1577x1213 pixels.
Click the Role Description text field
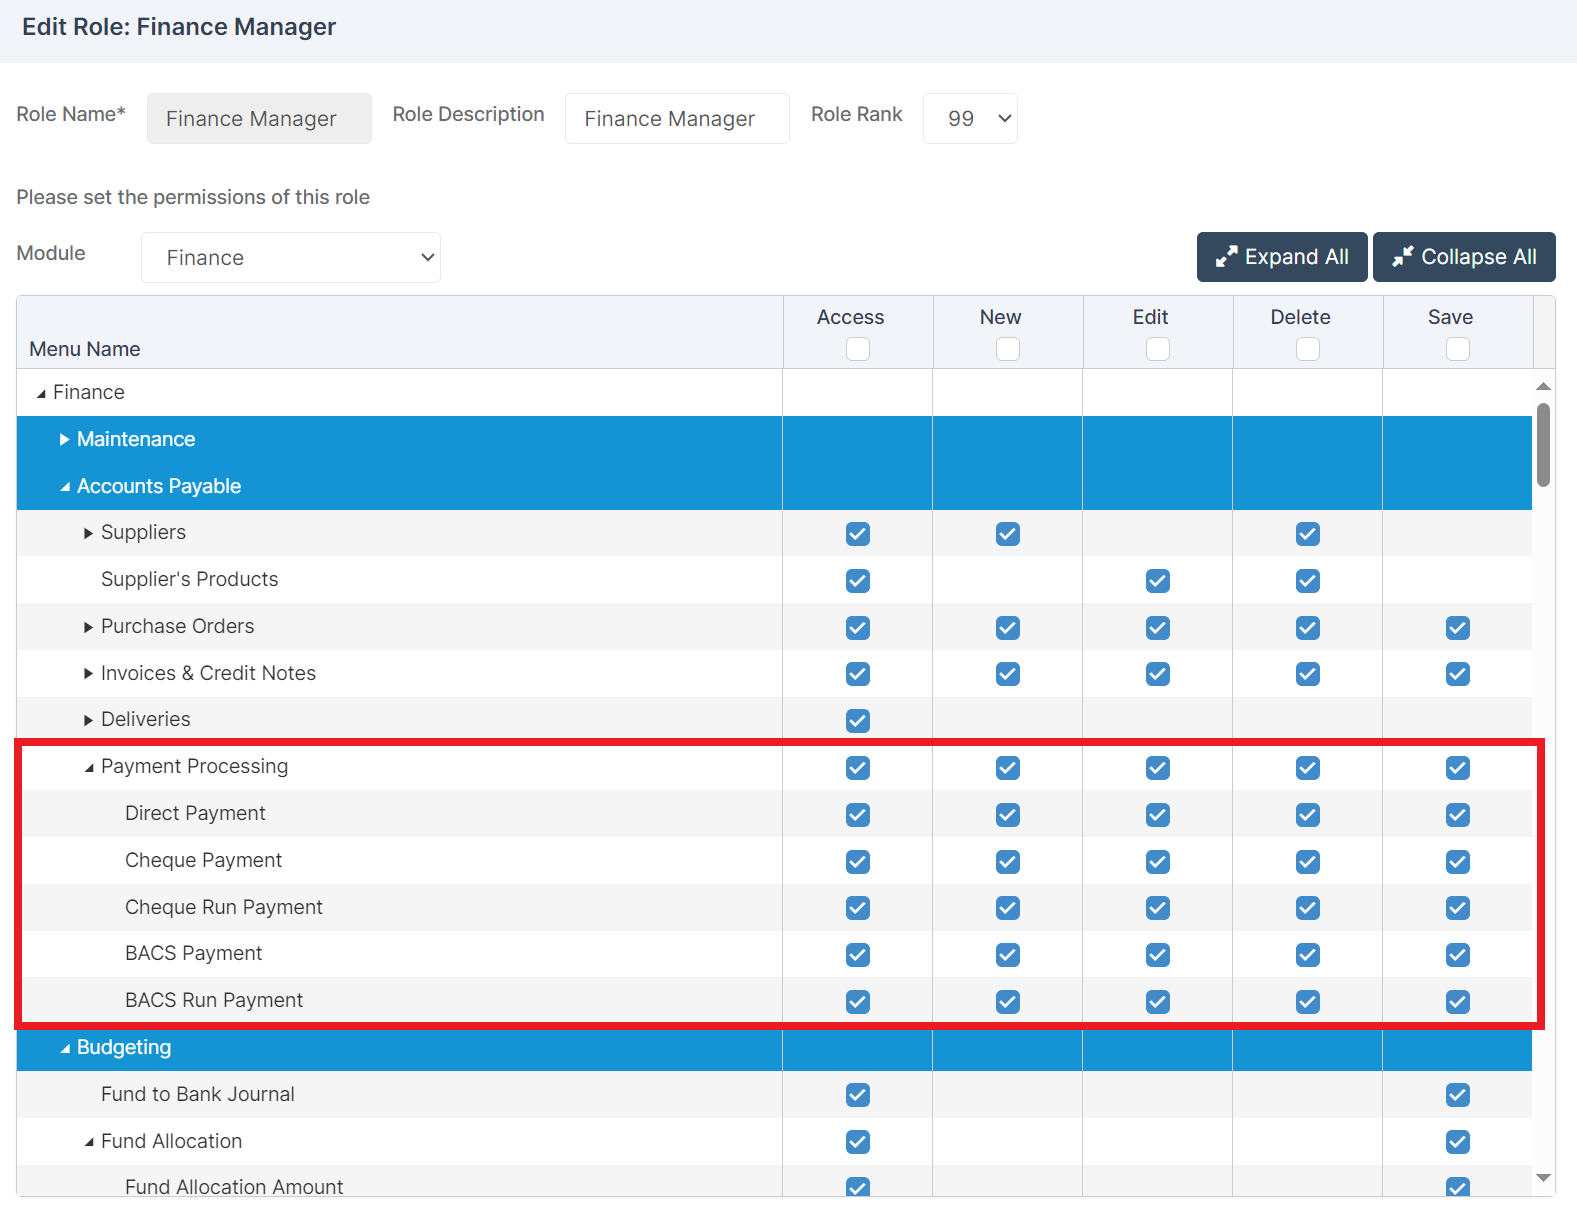(x=676, y=119)
